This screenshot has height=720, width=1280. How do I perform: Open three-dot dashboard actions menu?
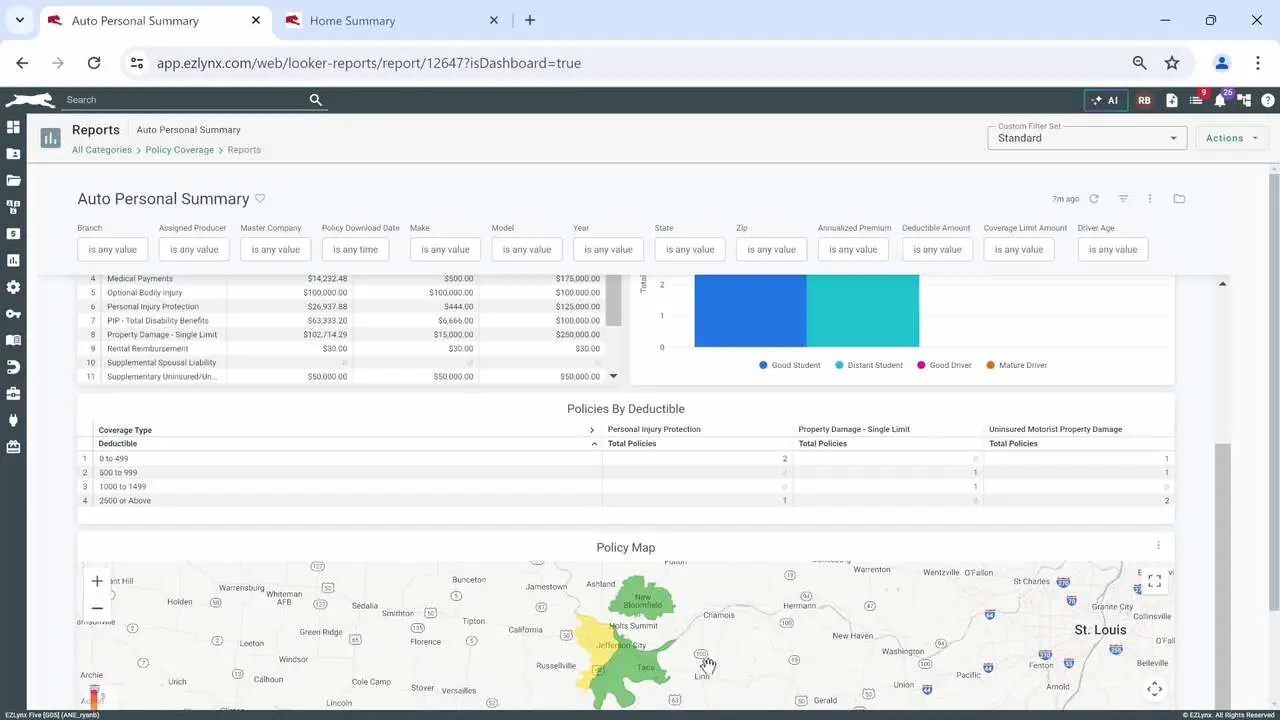[x=1150, y=199]
